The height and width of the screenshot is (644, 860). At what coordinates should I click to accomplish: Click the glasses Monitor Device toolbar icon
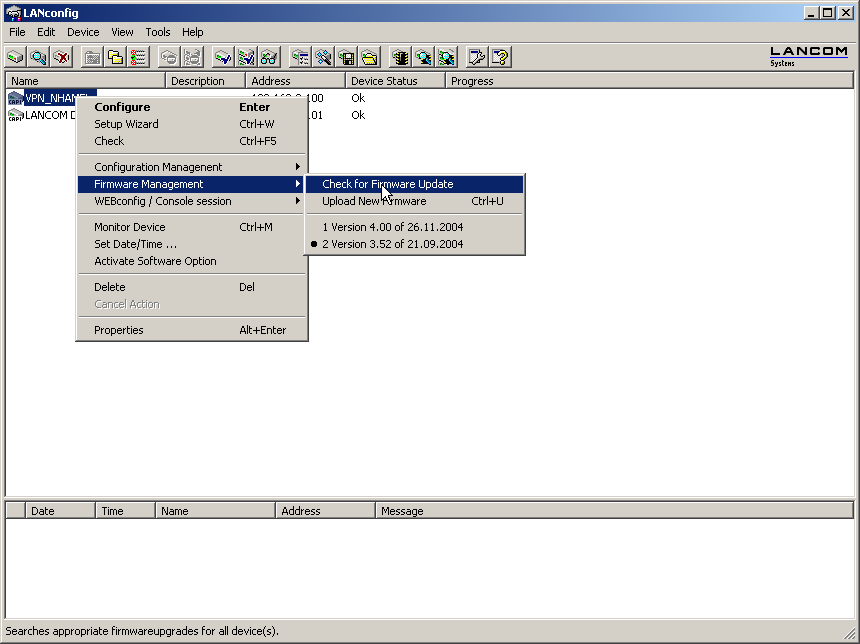click(x=269, y=57)
